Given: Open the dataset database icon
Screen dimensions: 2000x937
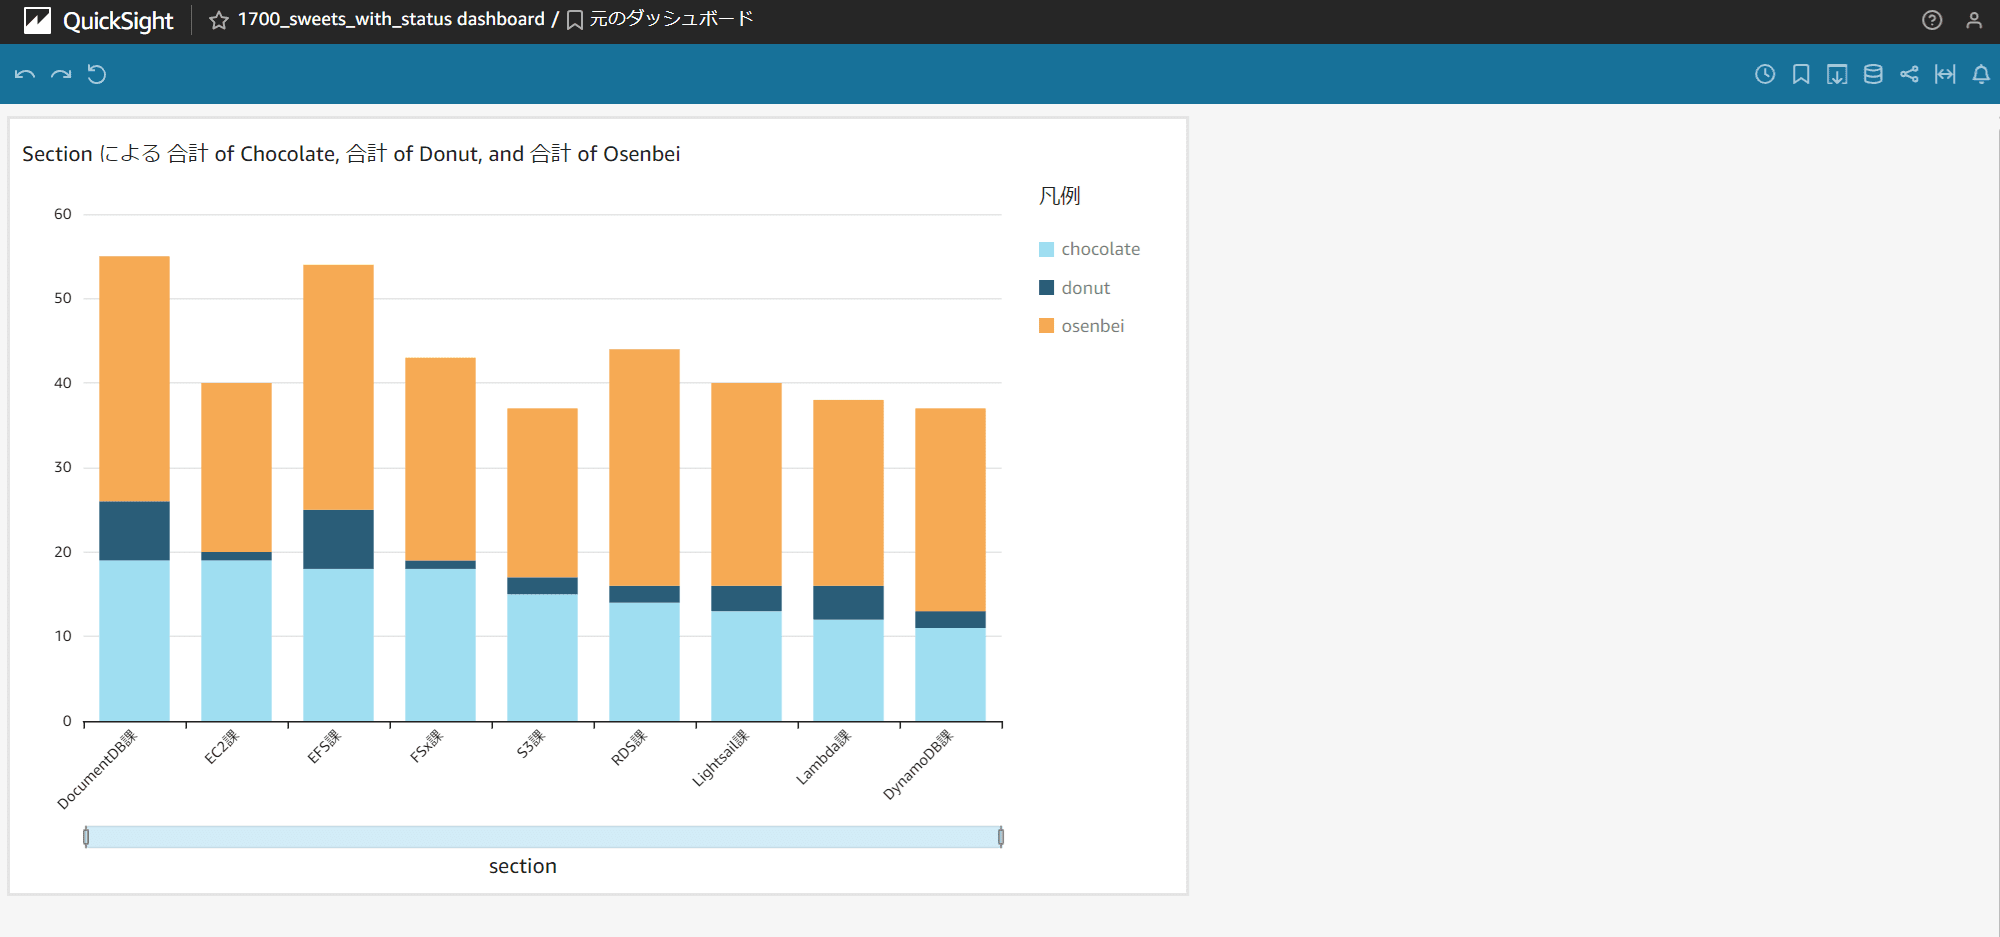Looking at the screenshot, I should click(x=1873, y=74).
